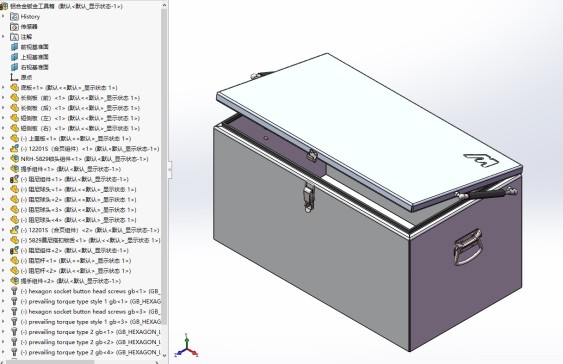Select the side carry handle on the toolbox
The image size is (563, 364).
467,247
